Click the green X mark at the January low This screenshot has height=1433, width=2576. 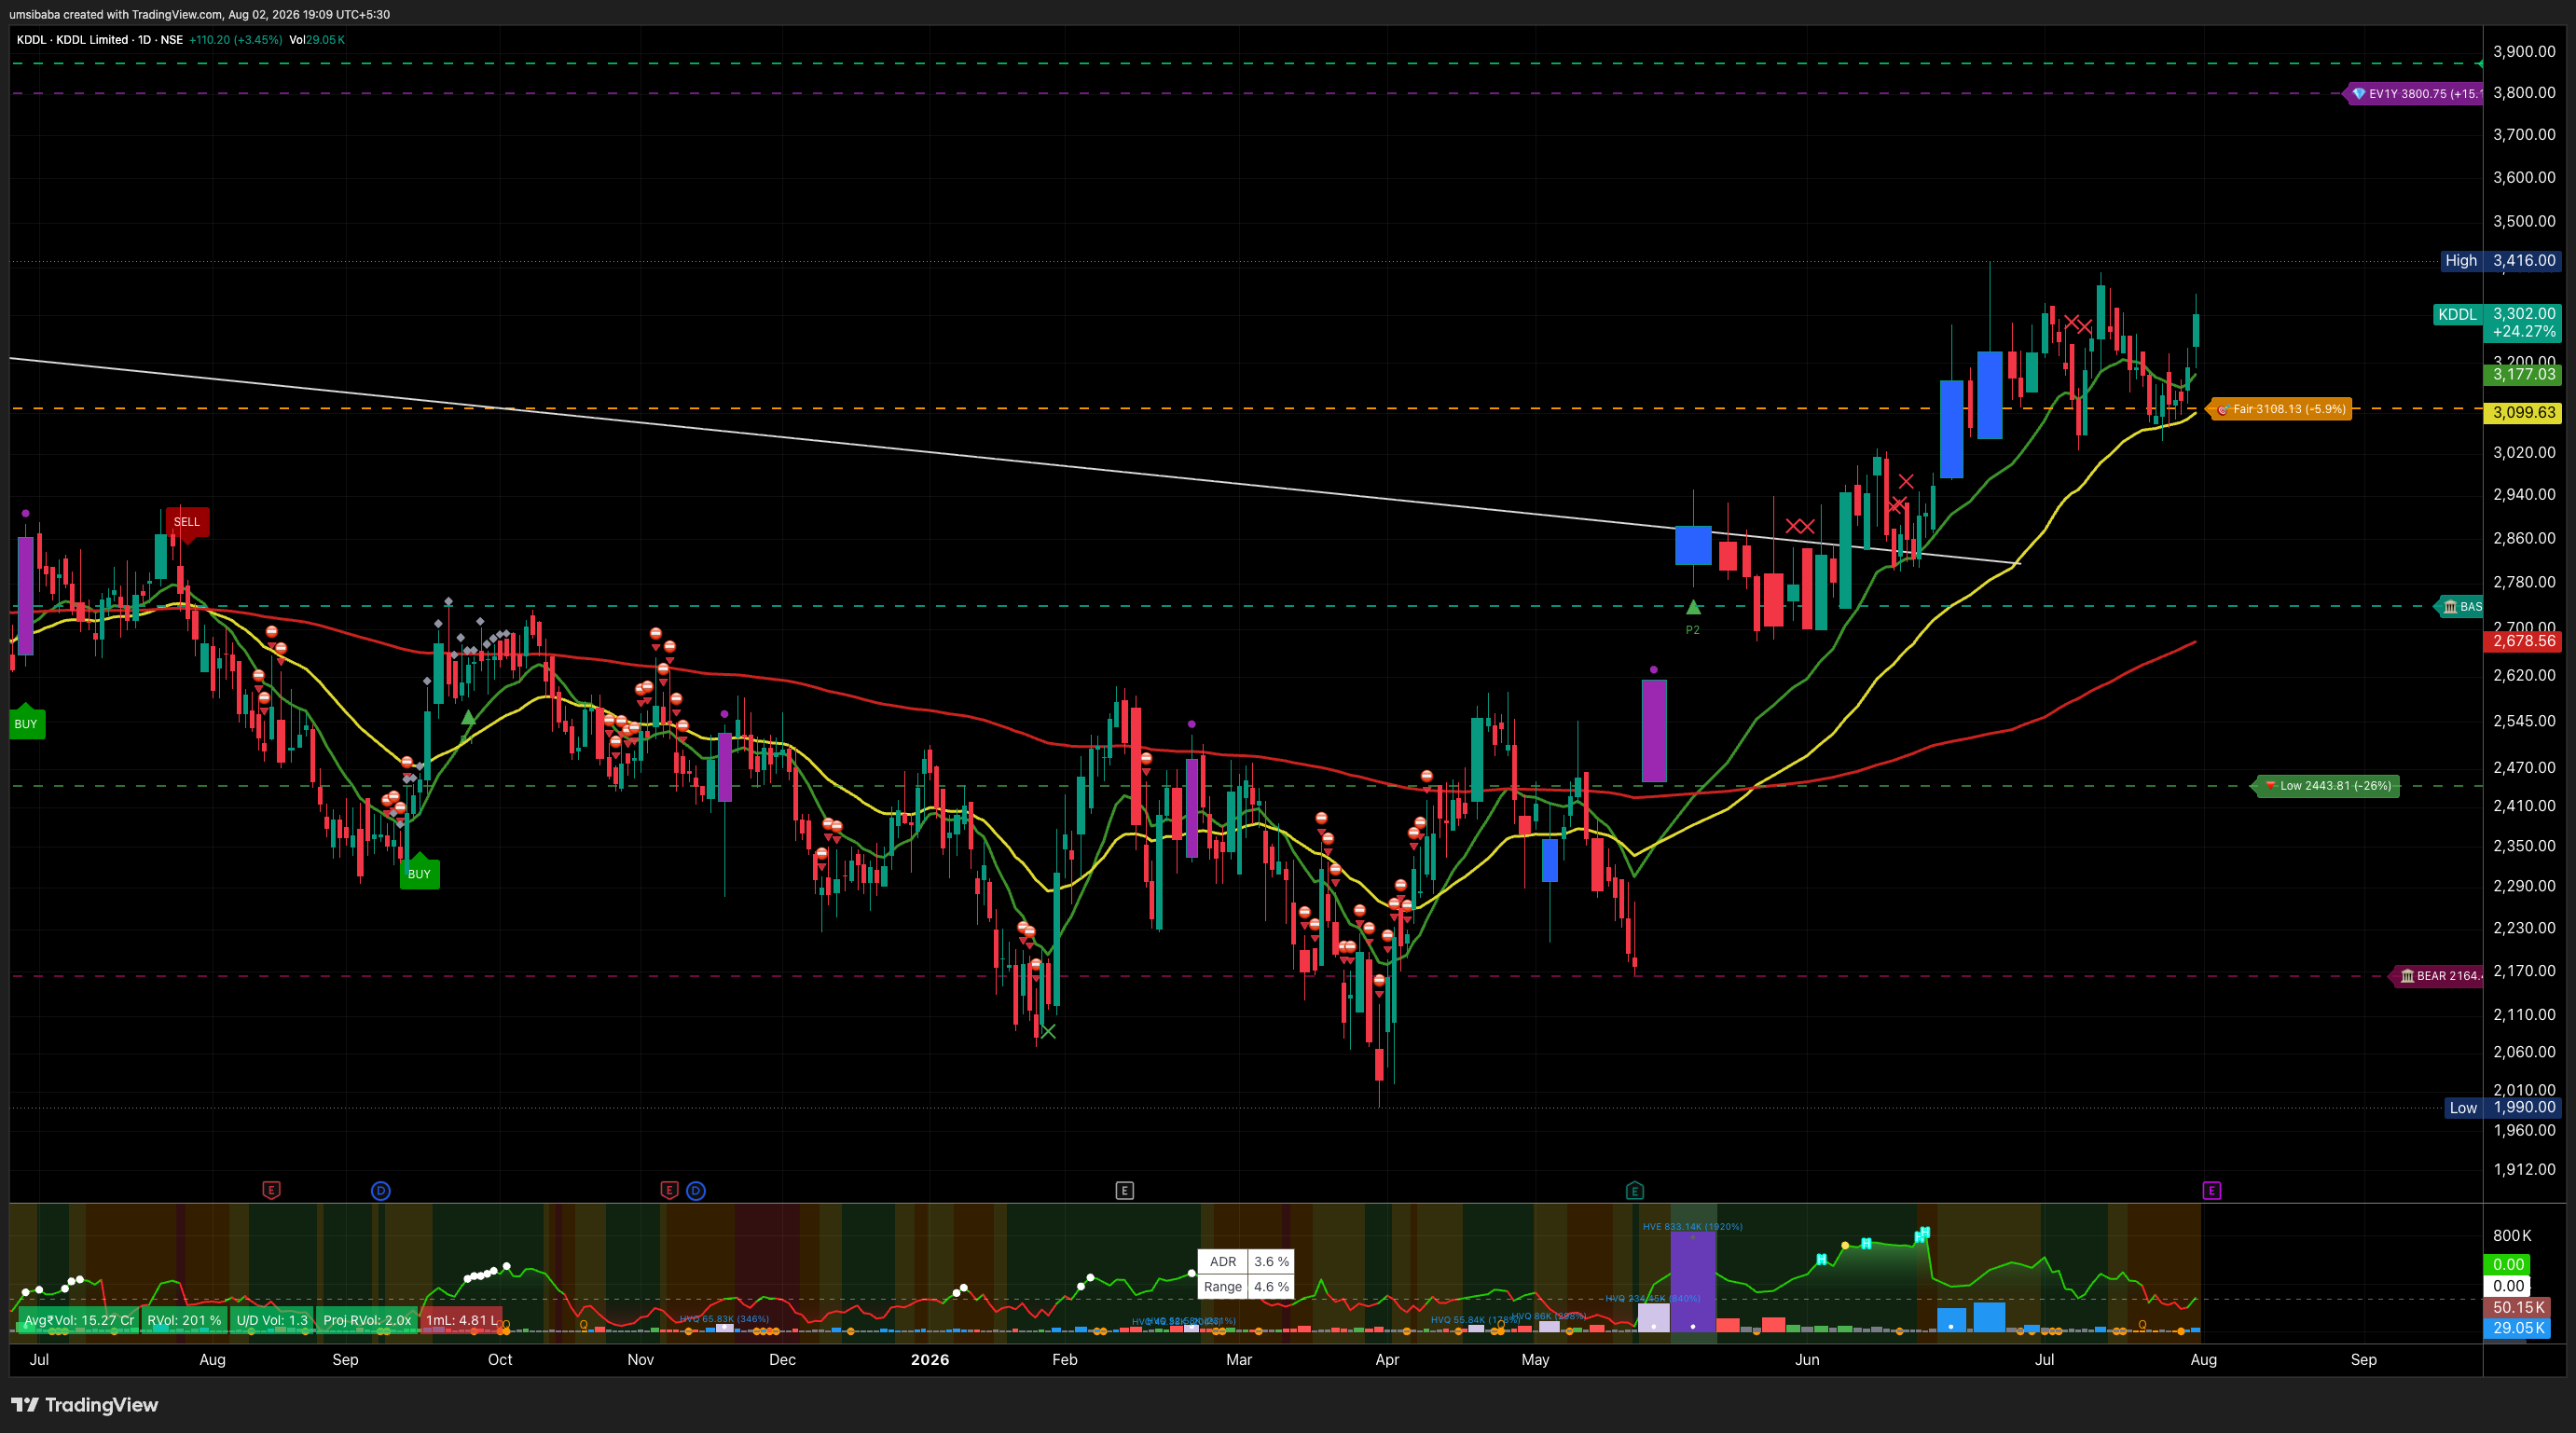click(1048, 1031)
